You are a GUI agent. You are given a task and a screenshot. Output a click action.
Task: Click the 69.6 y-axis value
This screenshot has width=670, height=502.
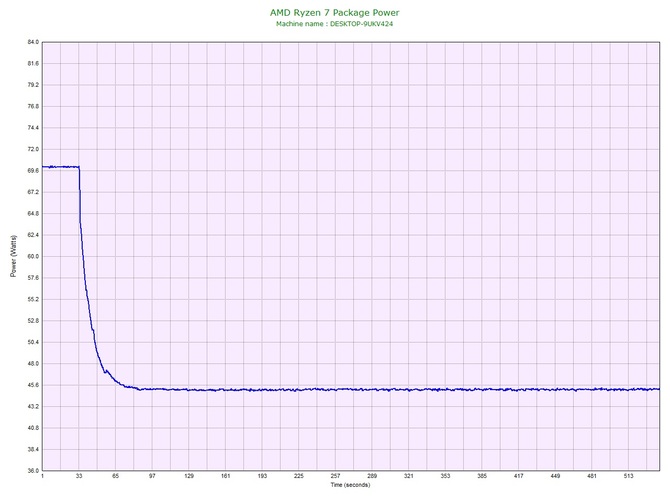[33, 171]
